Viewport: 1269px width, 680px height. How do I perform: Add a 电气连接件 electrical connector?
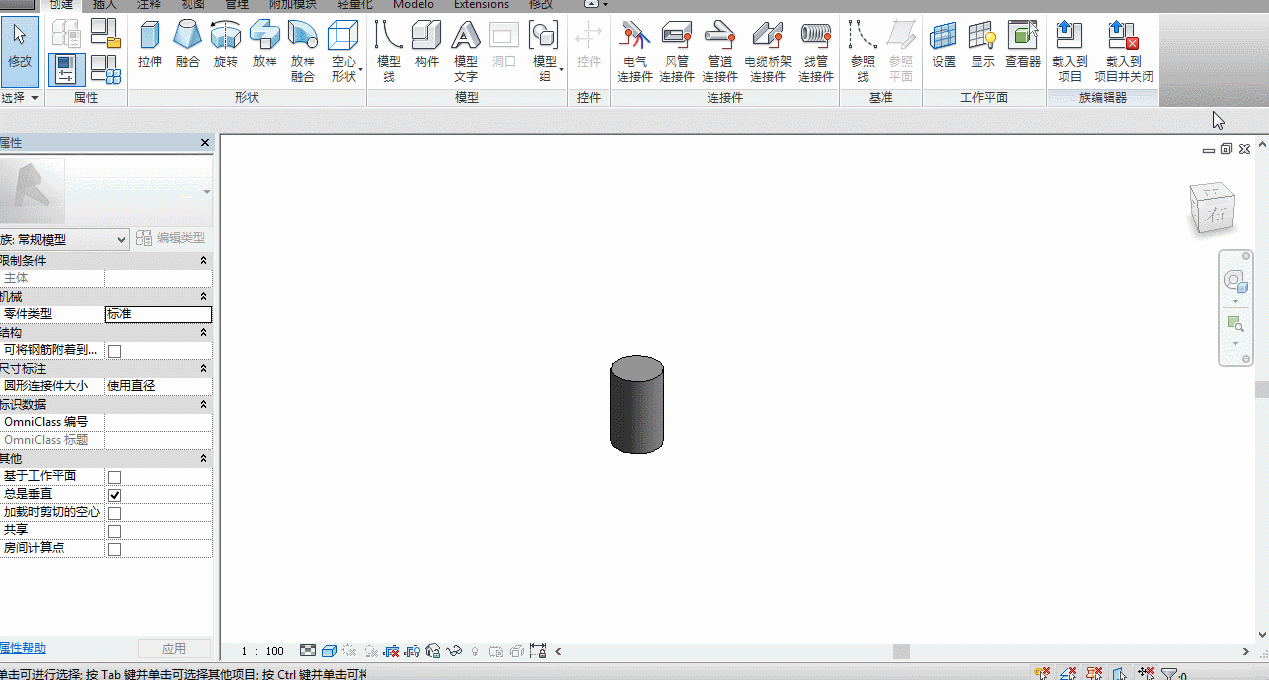pyautogui.click(x=635, y=51)
